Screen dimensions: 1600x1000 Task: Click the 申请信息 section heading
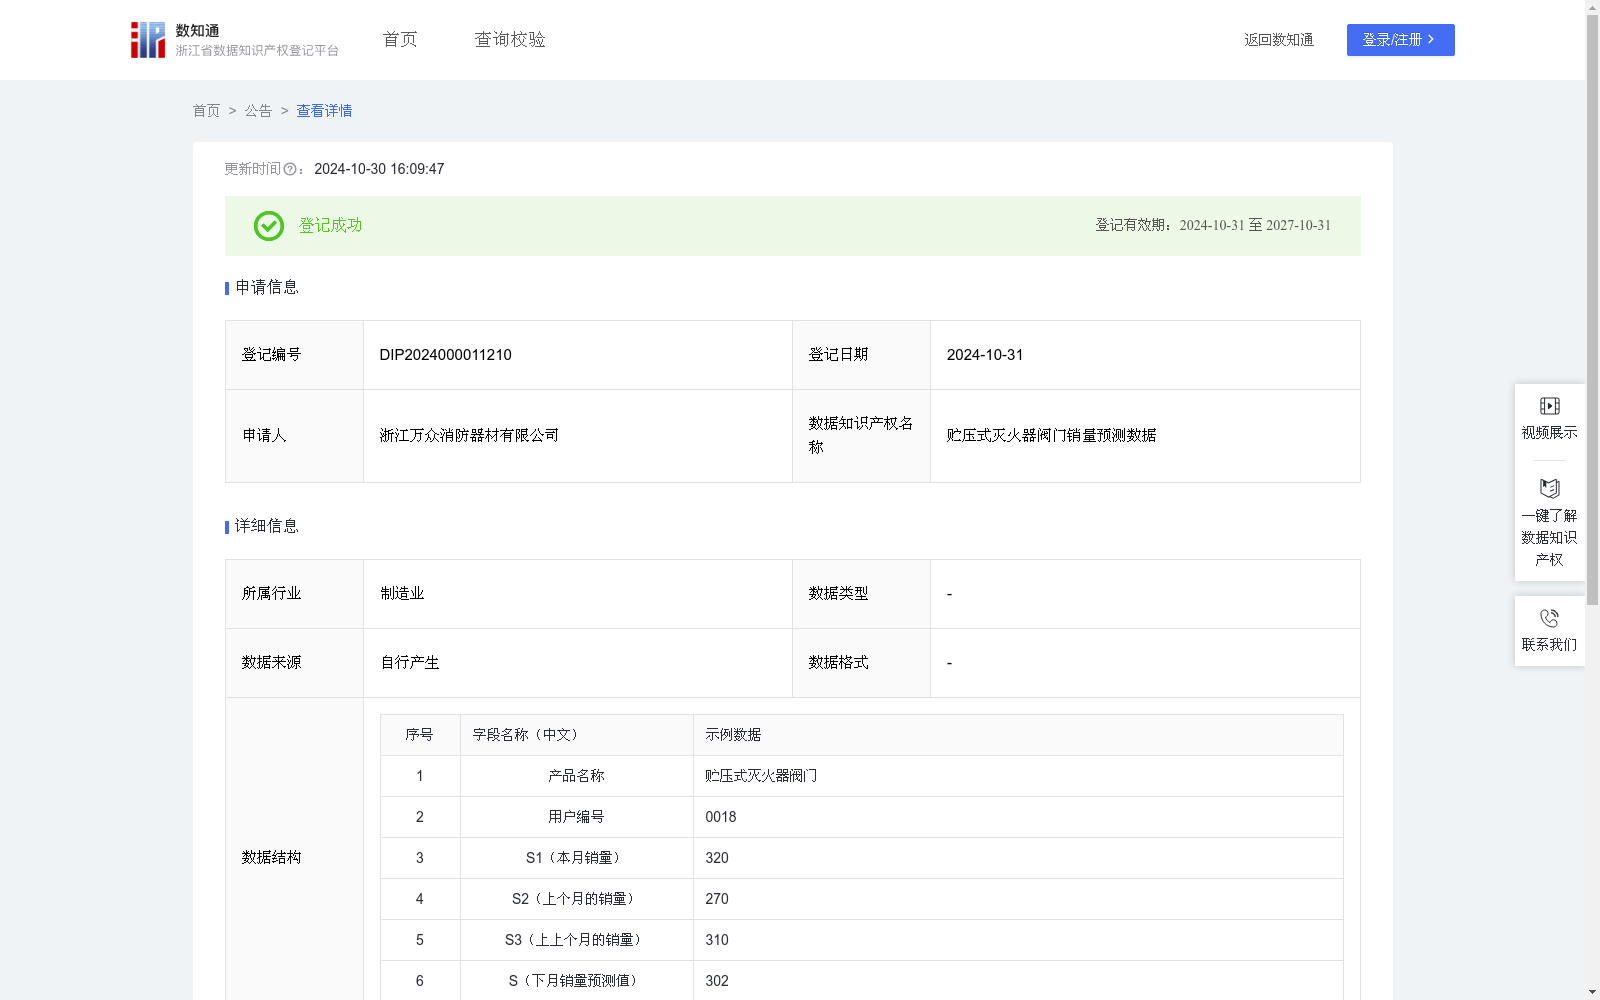click(267, 288)
